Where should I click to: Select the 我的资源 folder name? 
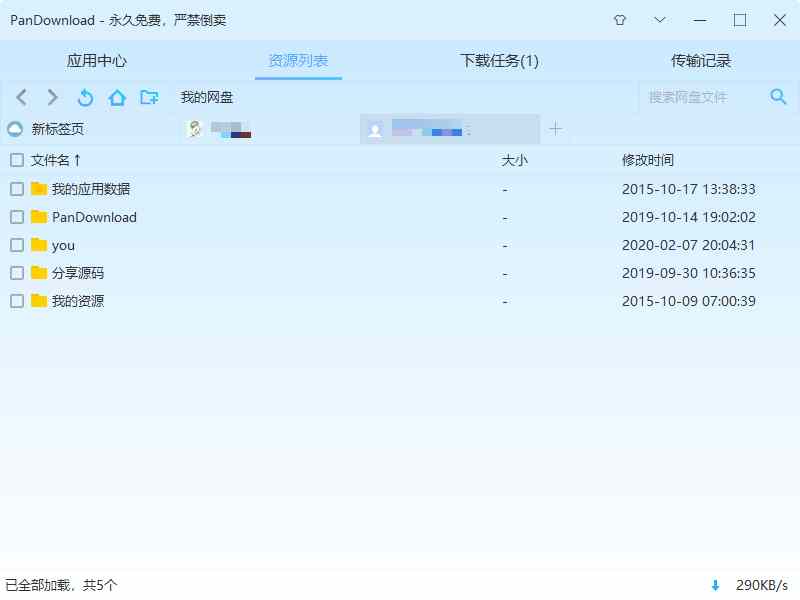78,301
